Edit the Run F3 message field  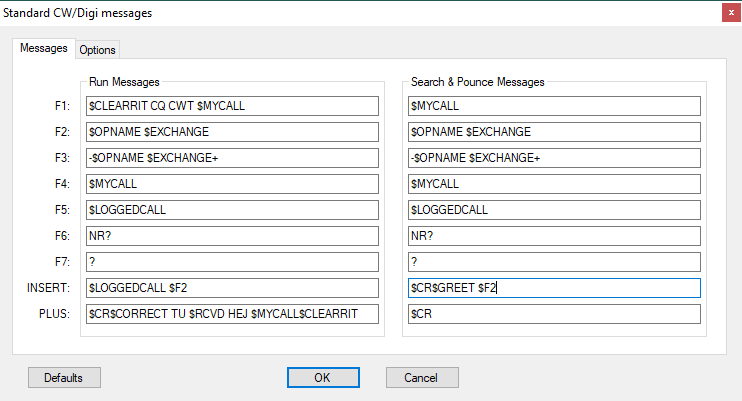(232, 158)
